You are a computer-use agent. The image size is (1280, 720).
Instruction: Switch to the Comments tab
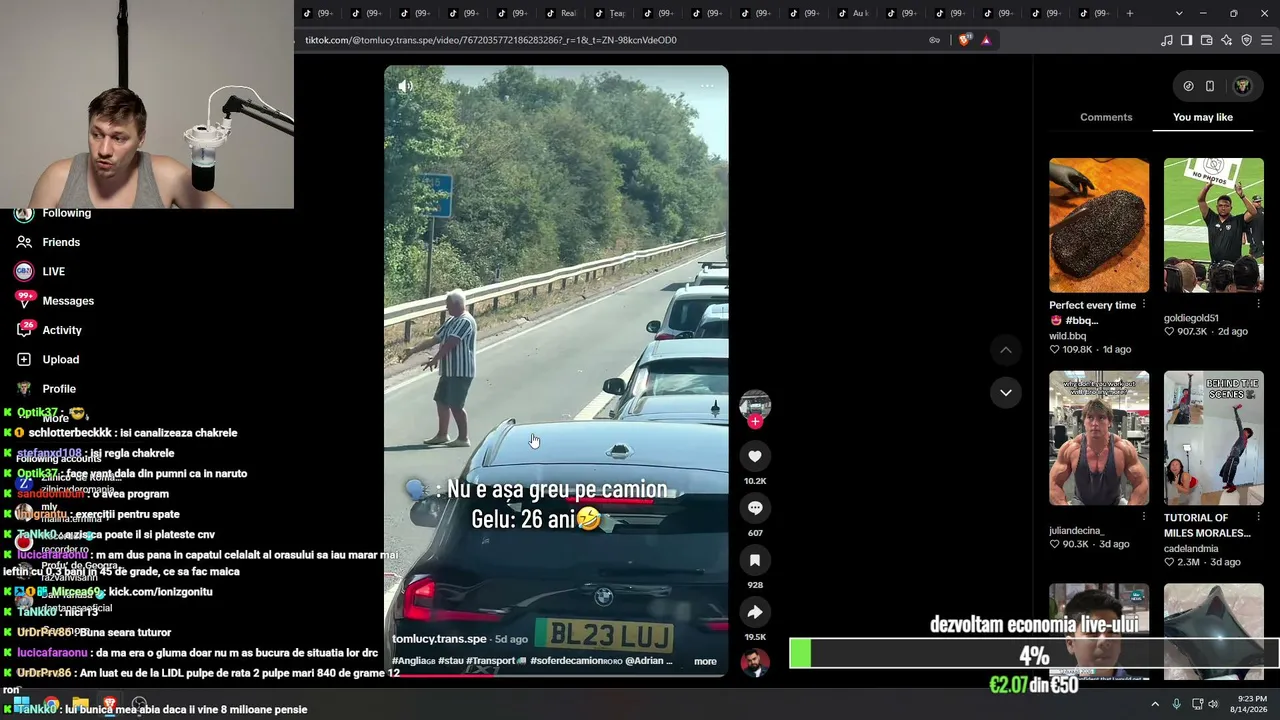tap(1106, 117)
